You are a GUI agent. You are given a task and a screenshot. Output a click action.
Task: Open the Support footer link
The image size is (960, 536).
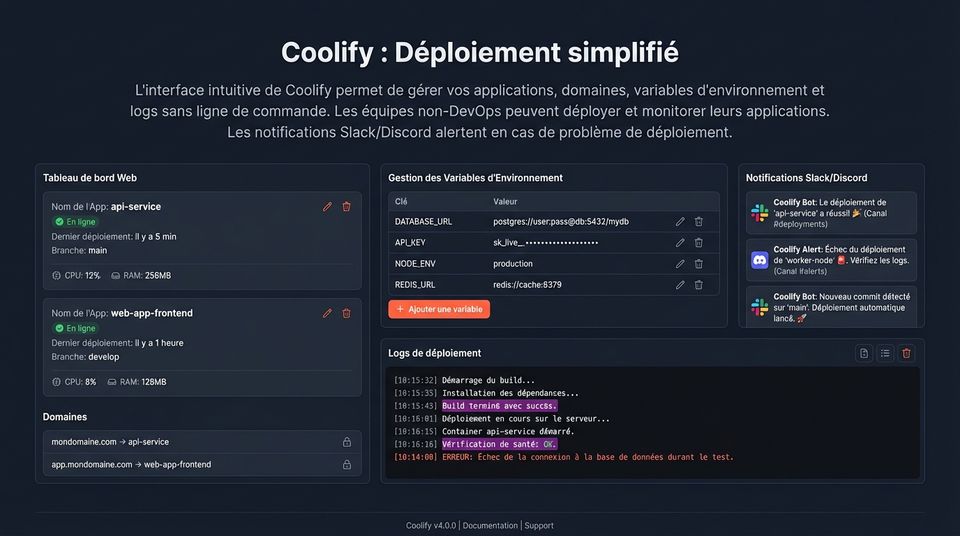tap(539, 526)
